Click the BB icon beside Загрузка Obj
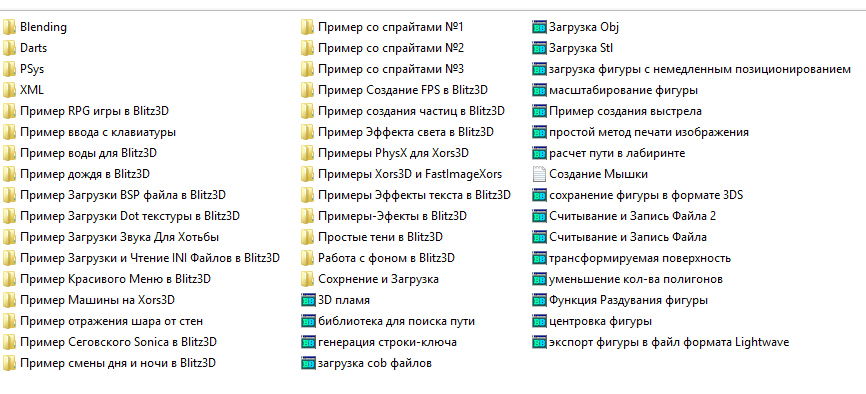The image size is (866, 394). (x=539, y=27)
